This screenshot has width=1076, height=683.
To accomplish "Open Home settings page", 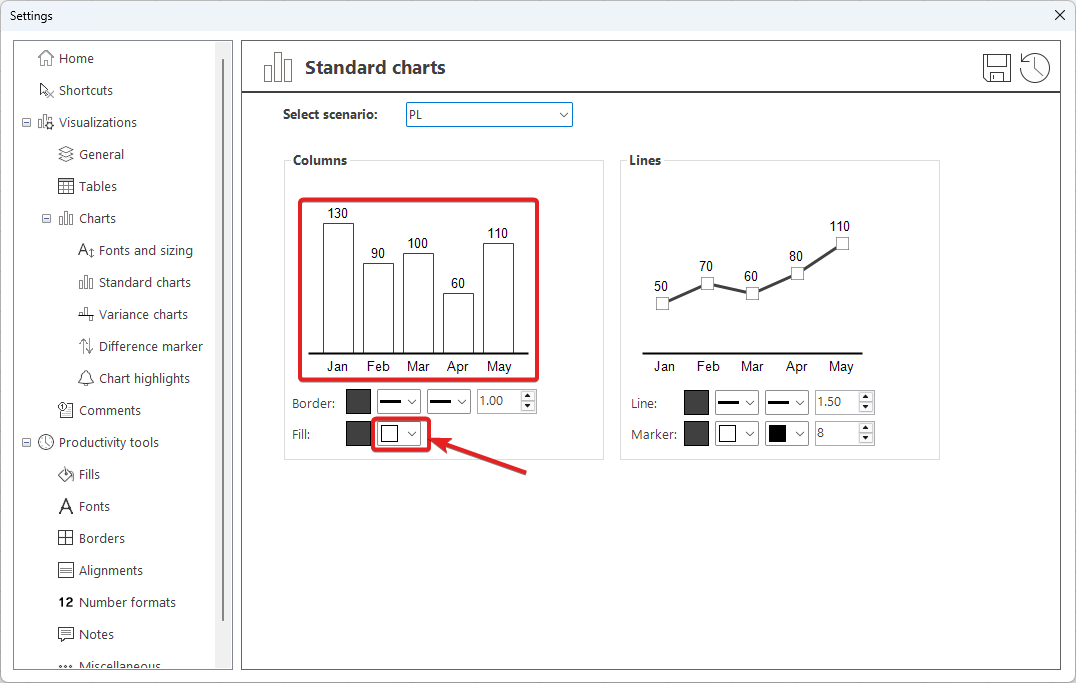I will (76, 58).
